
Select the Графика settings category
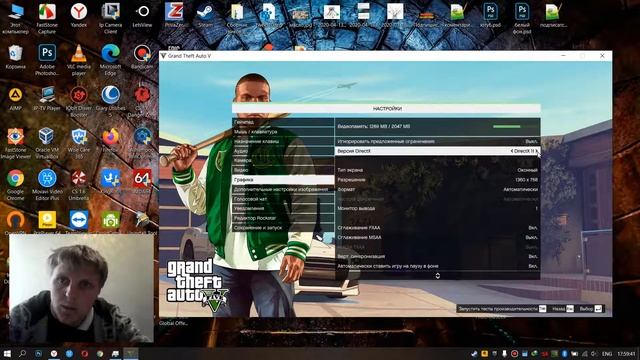coord(283,180)
